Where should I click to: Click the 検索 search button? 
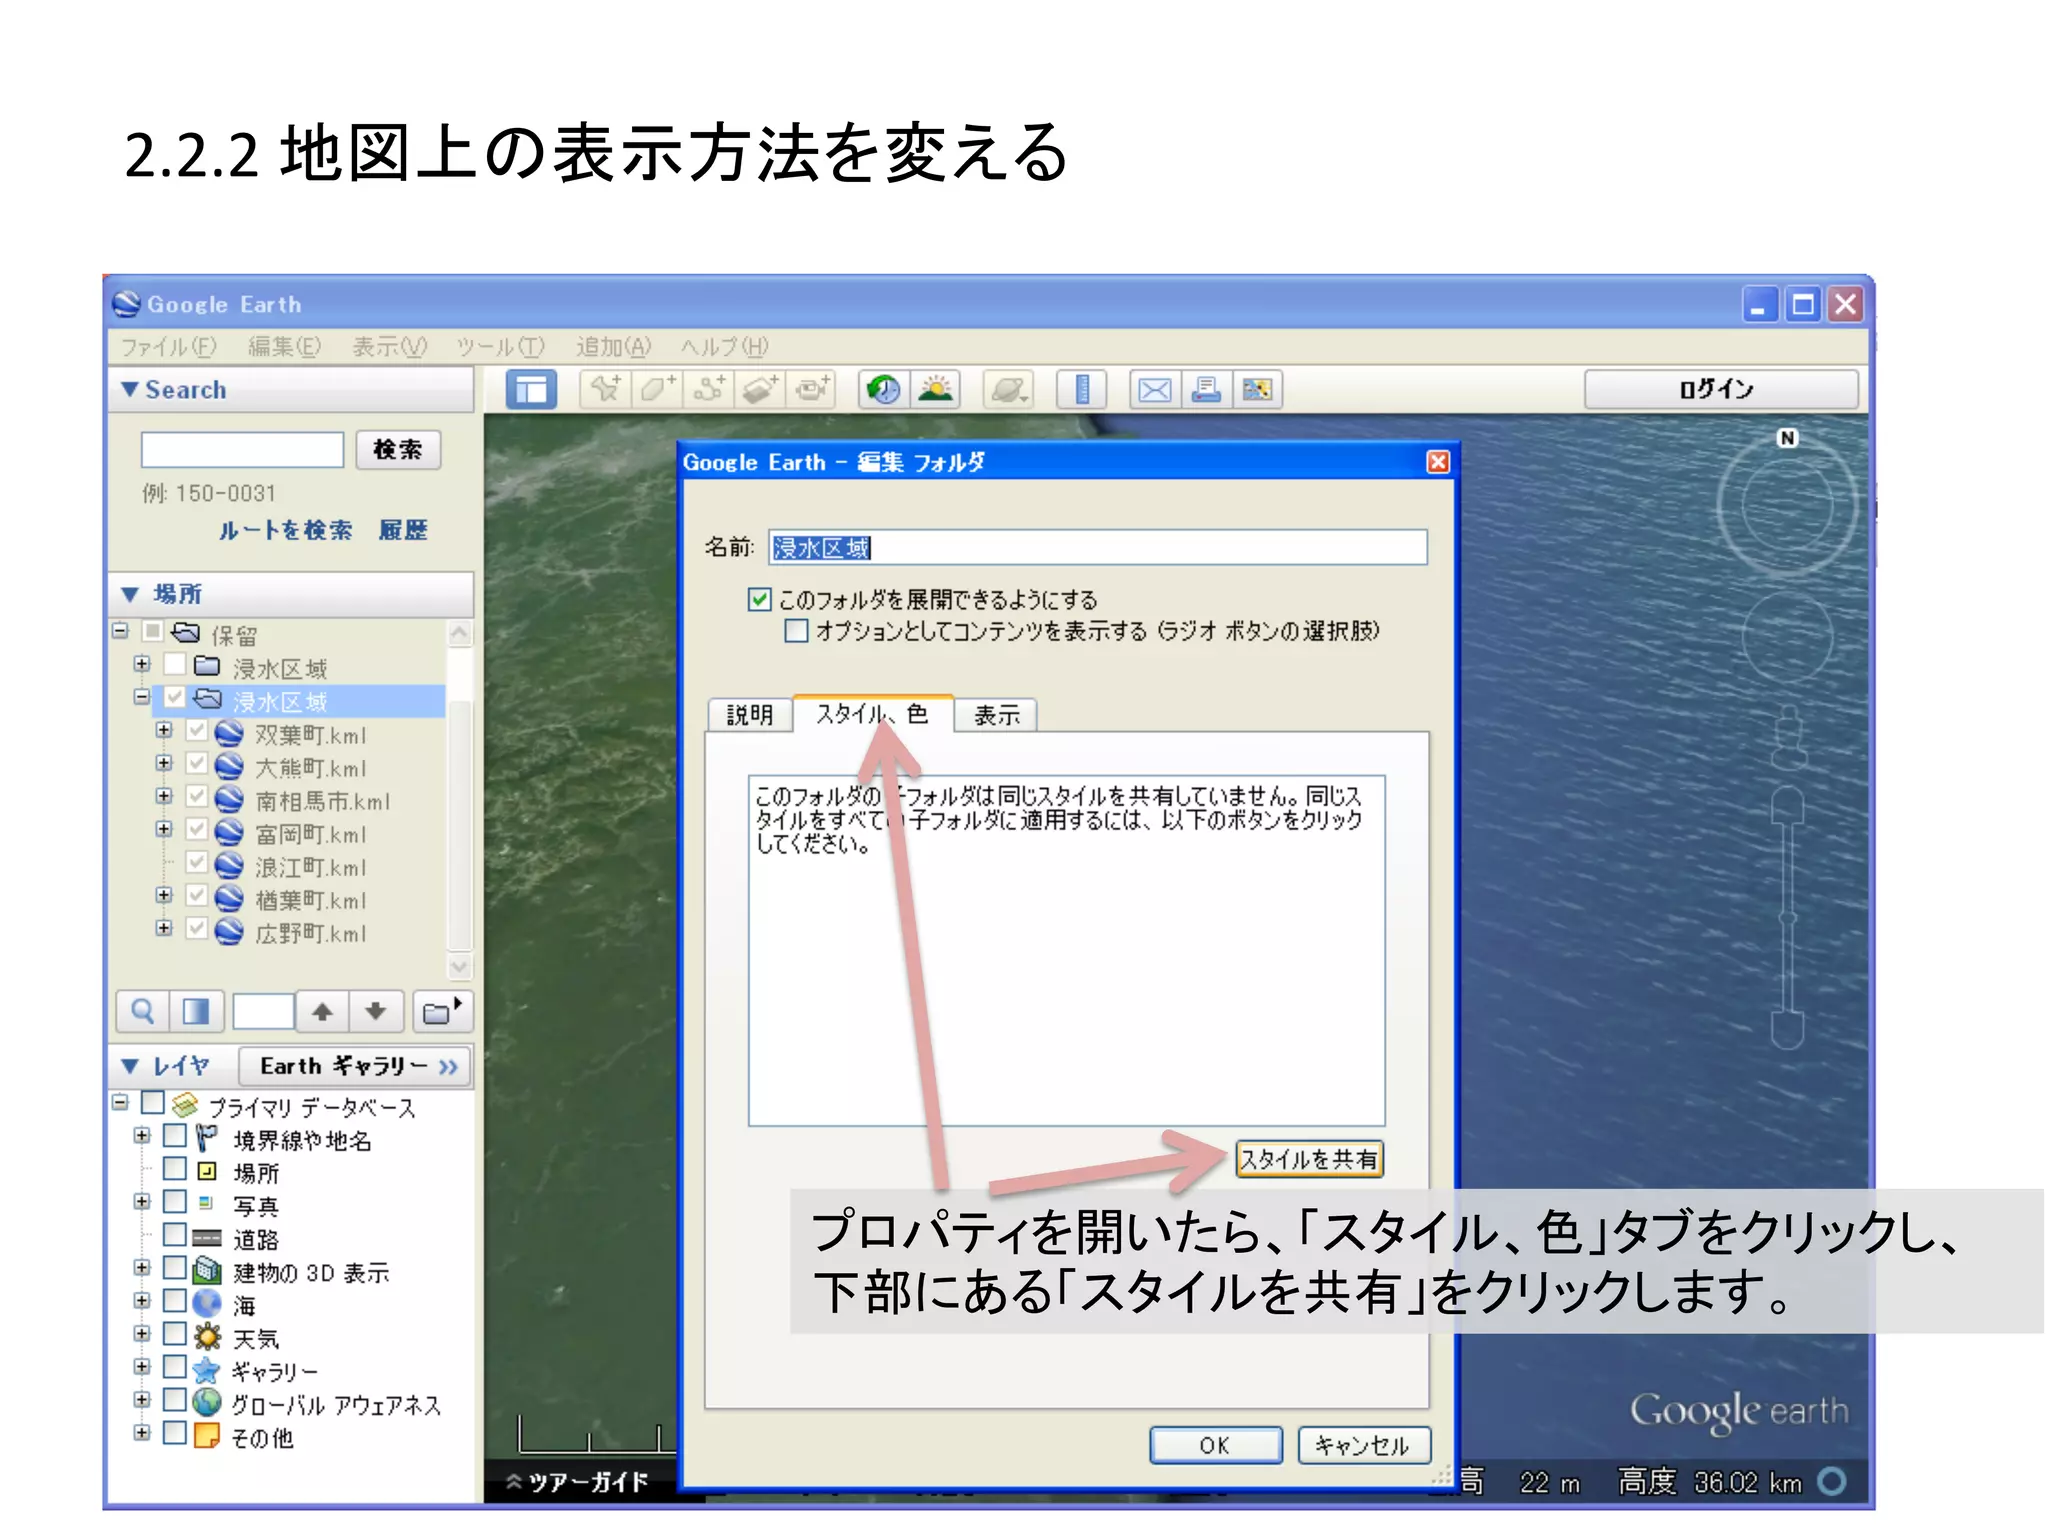click(x=397, y=450)
